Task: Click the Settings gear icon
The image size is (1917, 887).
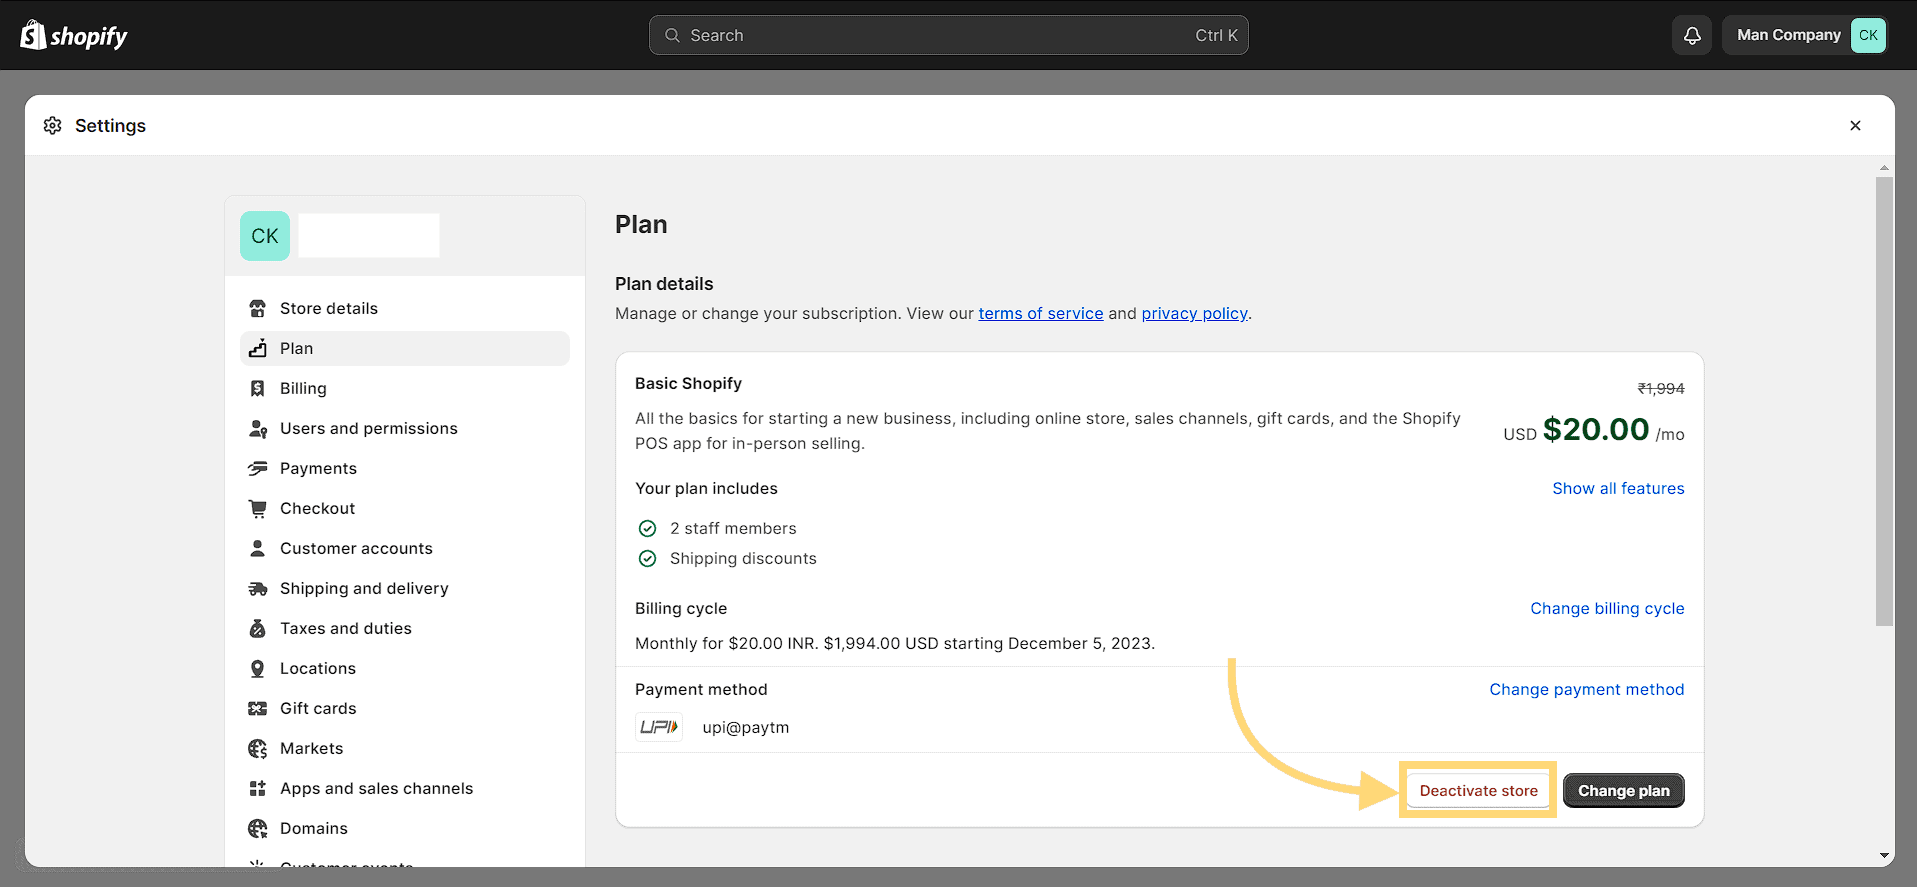Action: point(53,125)
